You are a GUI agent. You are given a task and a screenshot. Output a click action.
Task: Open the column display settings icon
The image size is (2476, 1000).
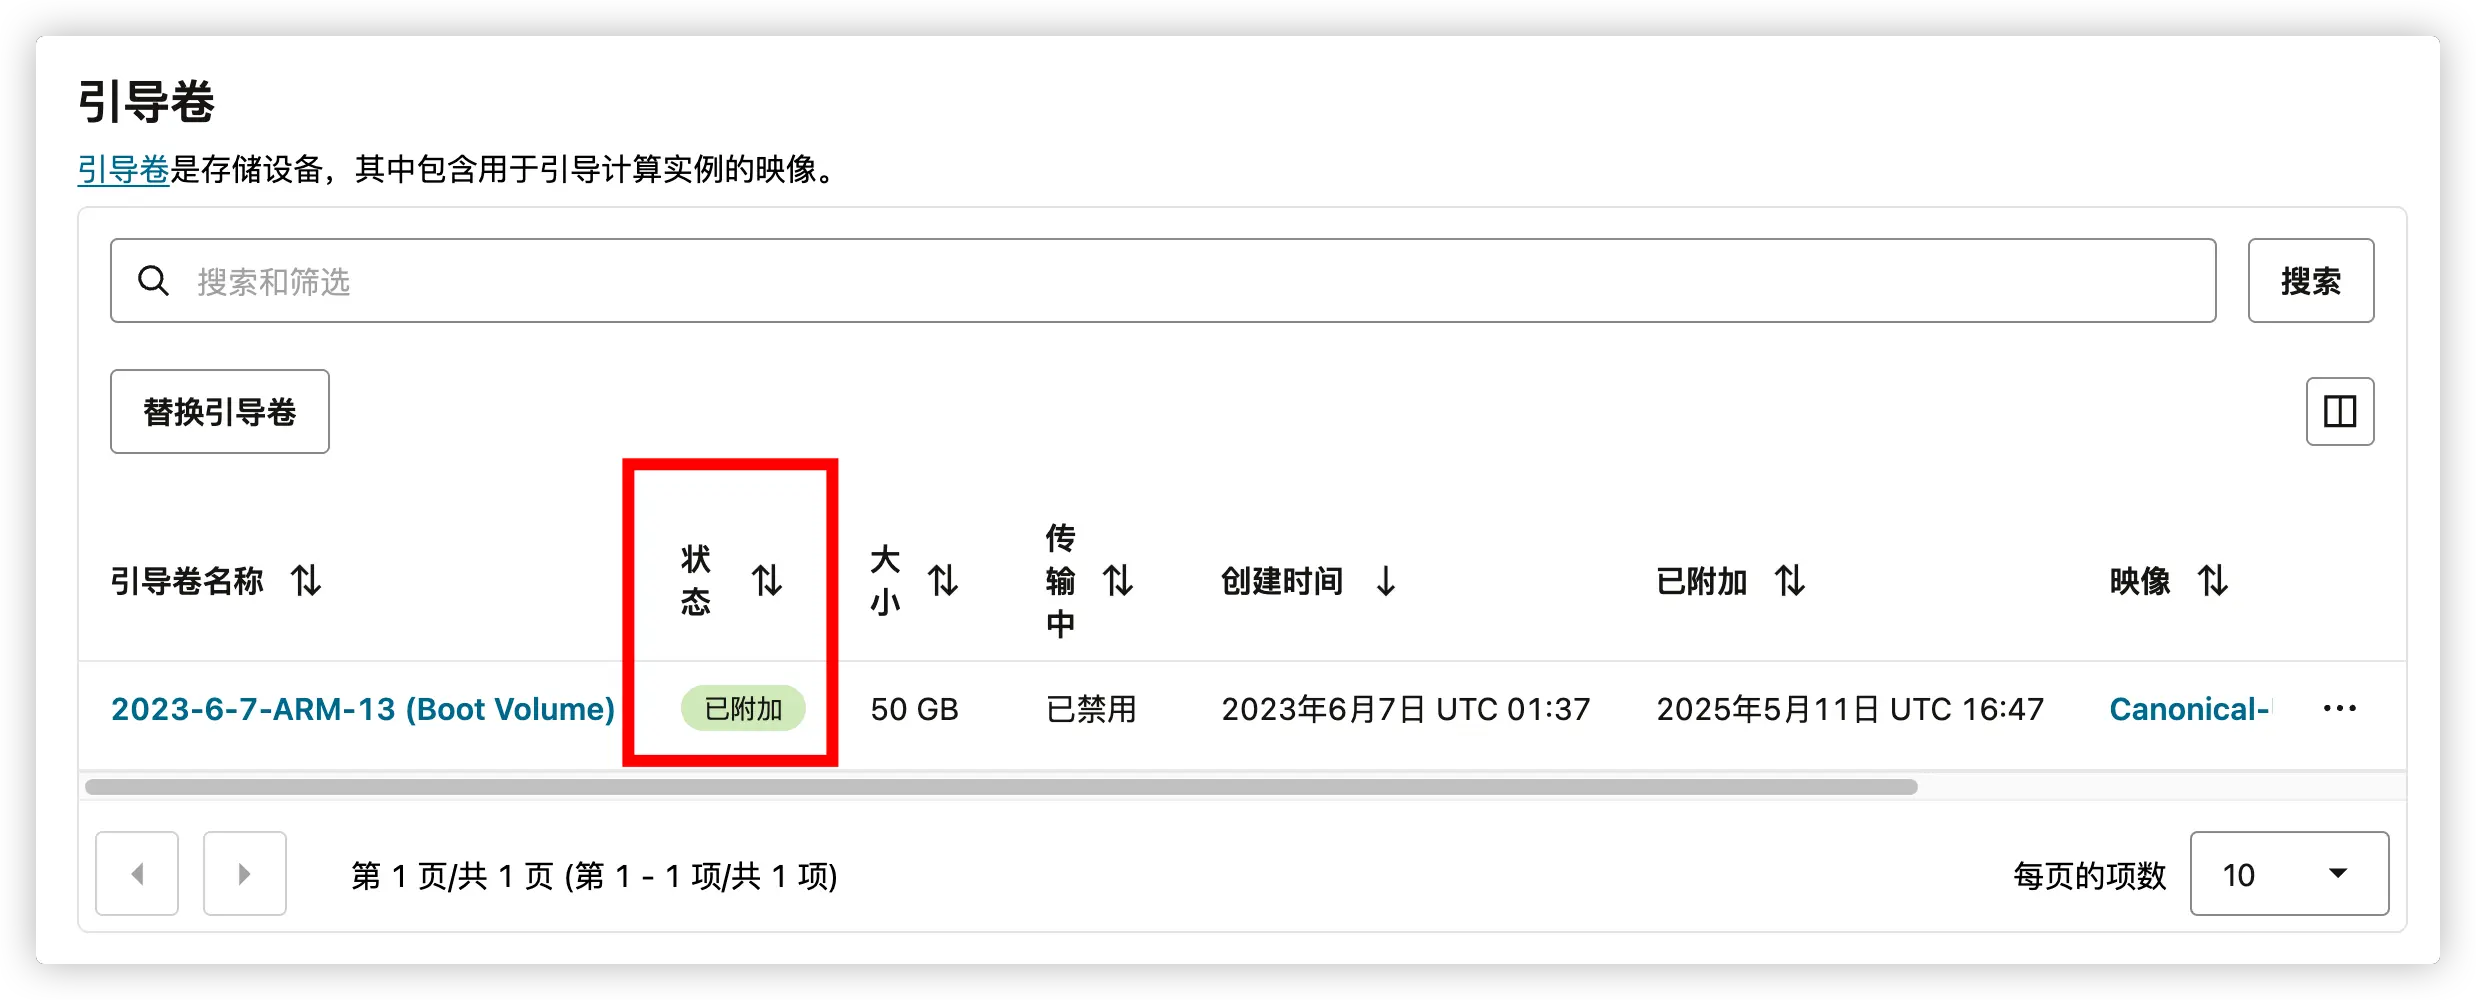(2340, 411)
